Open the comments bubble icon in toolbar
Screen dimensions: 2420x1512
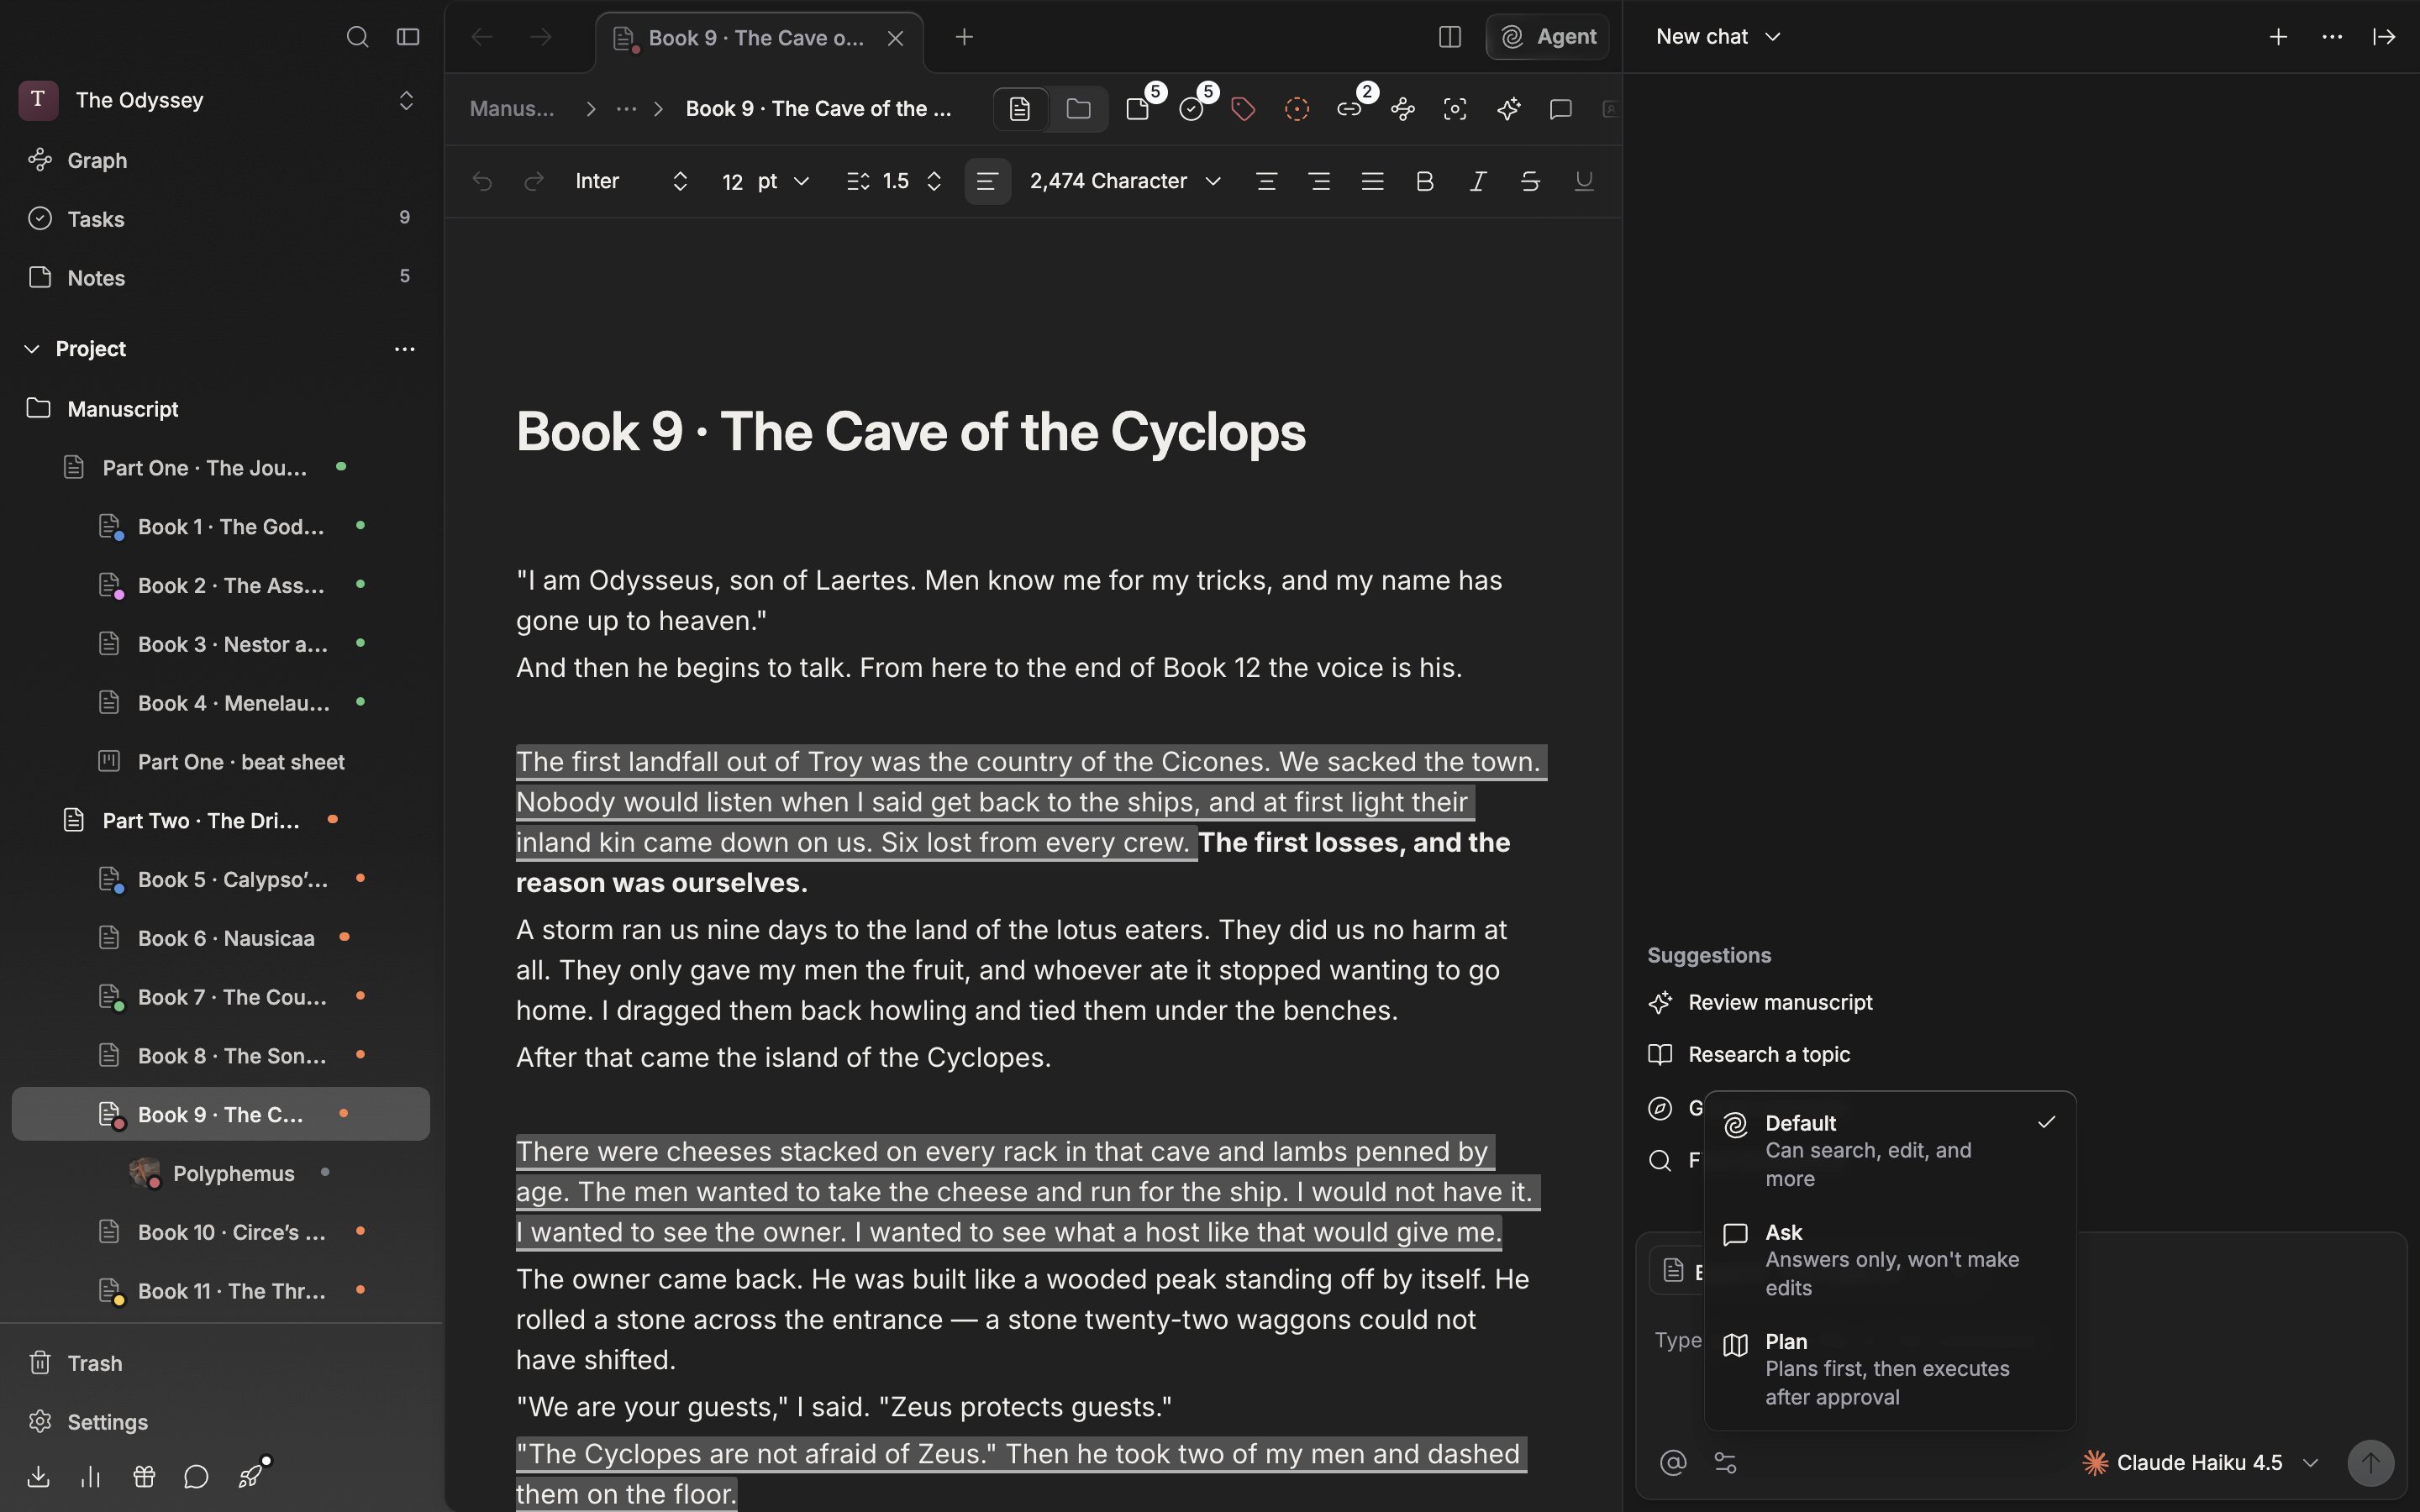(x=1561, y=109)
